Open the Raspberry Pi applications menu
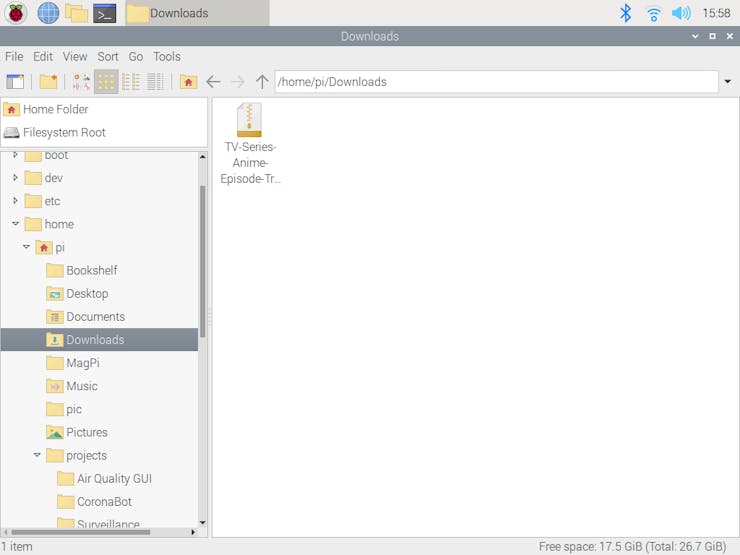The width and height of the screenshot is (740, 555). coord(16,13)
